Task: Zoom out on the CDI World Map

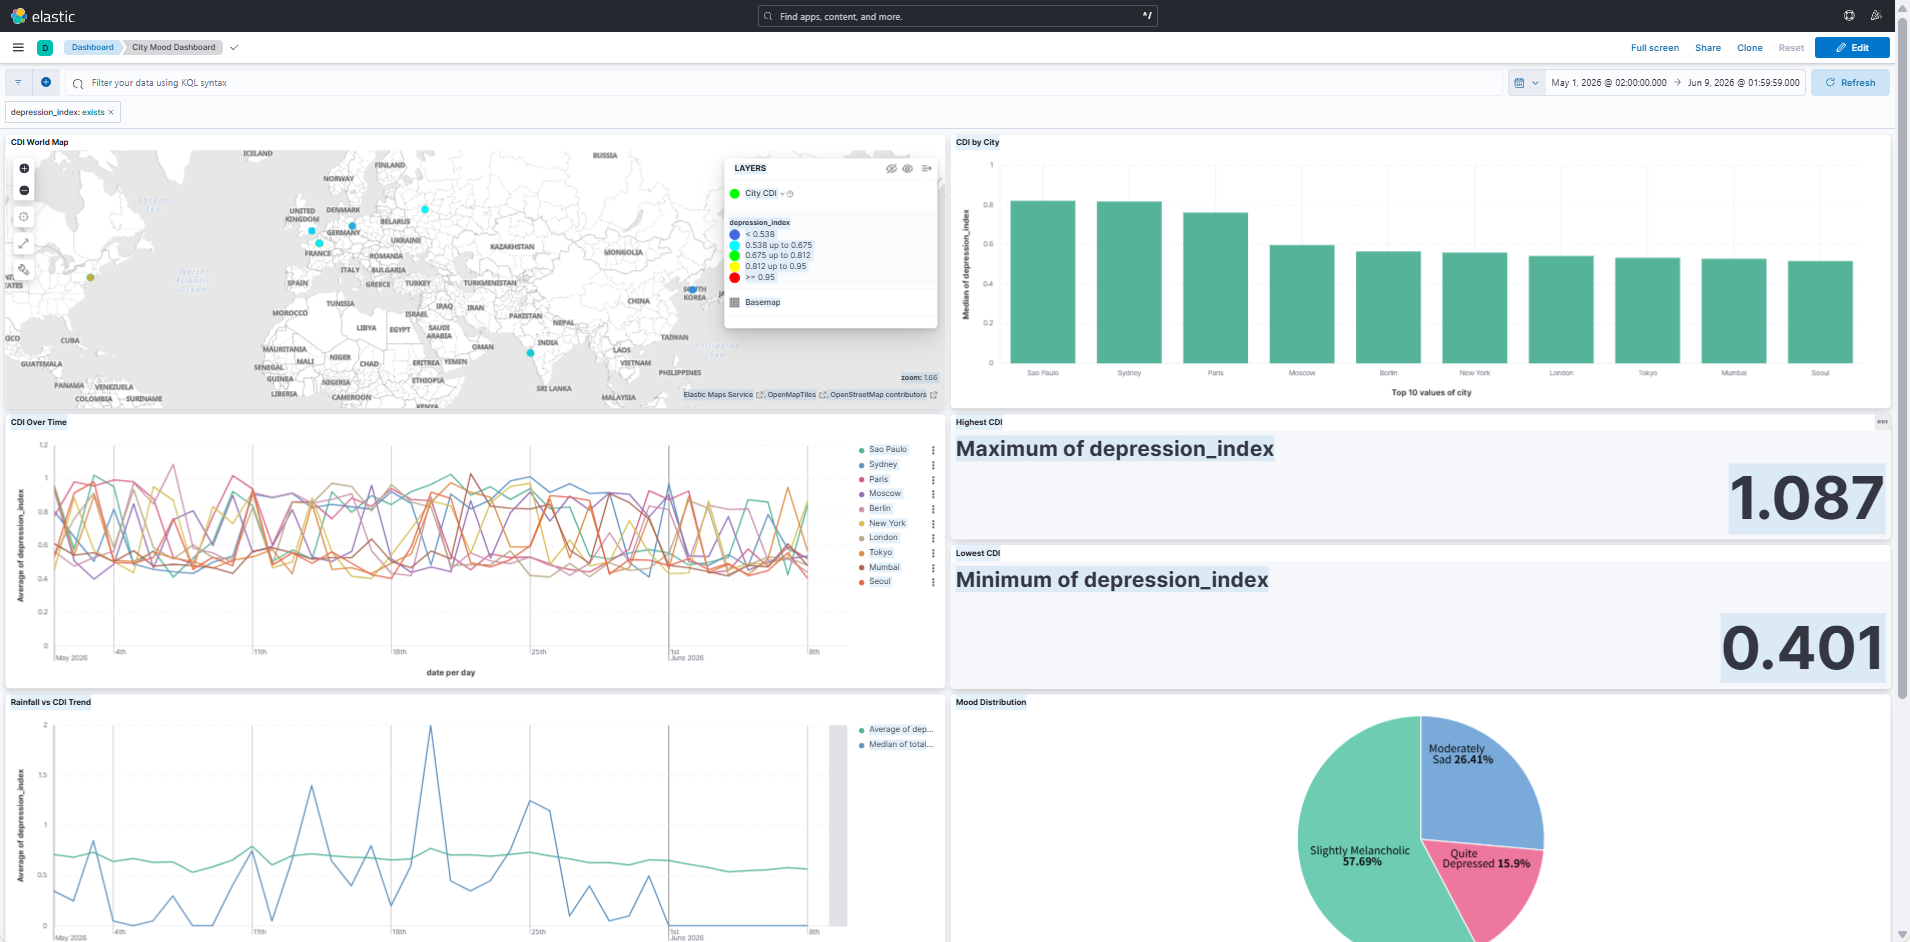Action: [x=24, y=190]
